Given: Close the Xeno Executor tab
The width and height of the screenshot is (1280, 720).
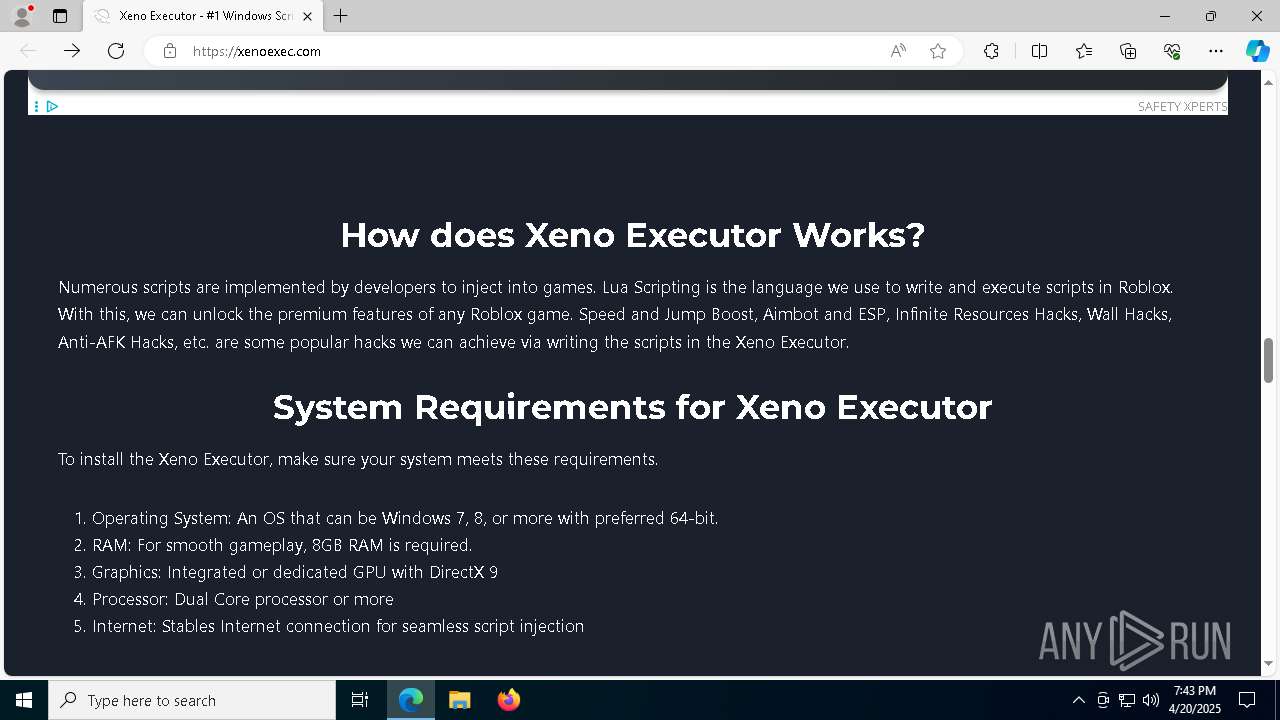Looking at the screenshot, I should [308, 16].
